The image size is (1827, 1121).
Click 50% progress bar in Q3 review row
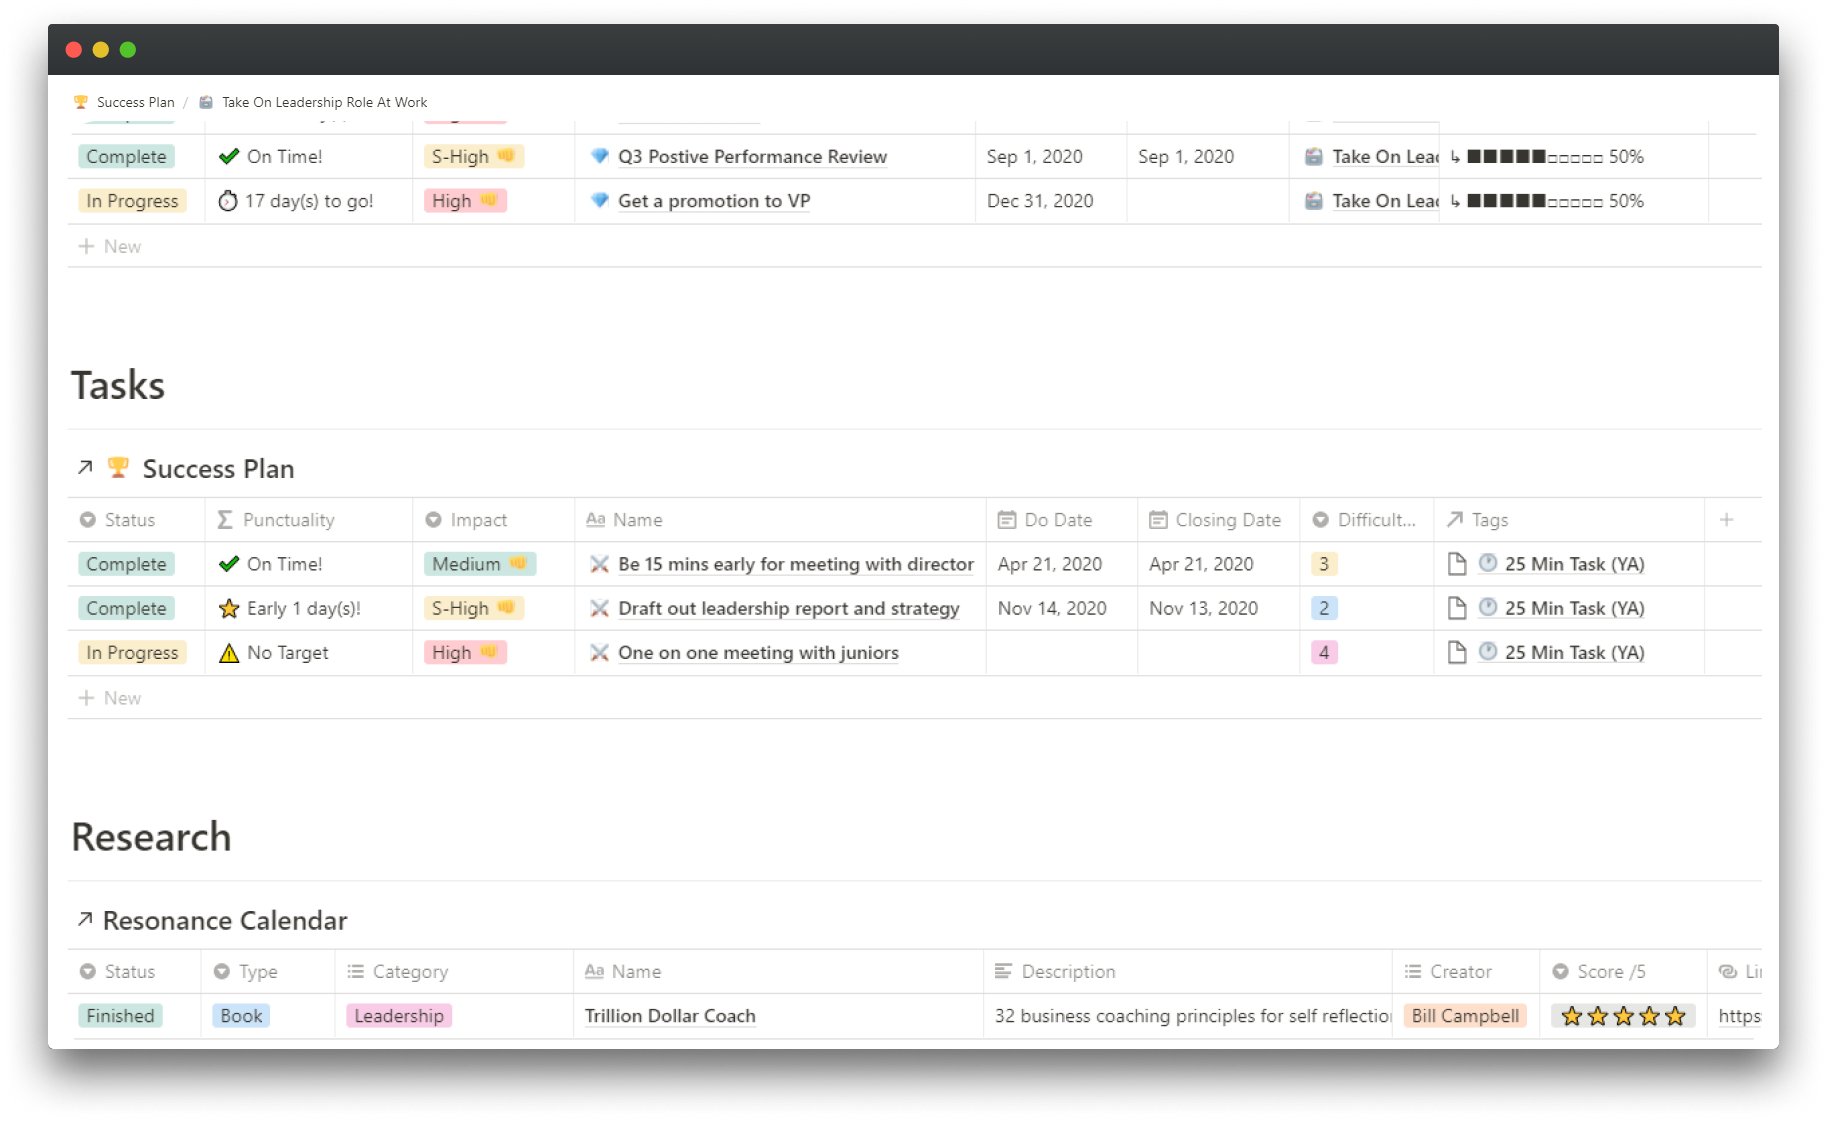[1546, 156]
